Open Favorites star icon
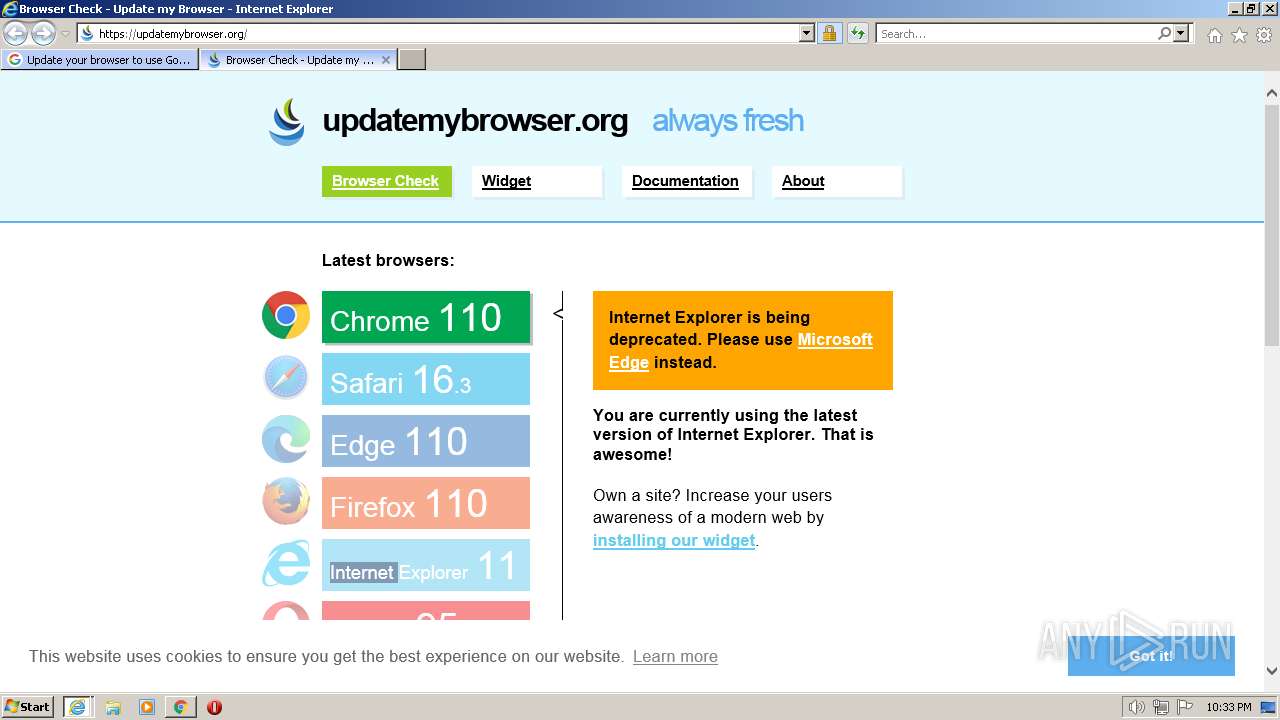 click(1239, 35)
